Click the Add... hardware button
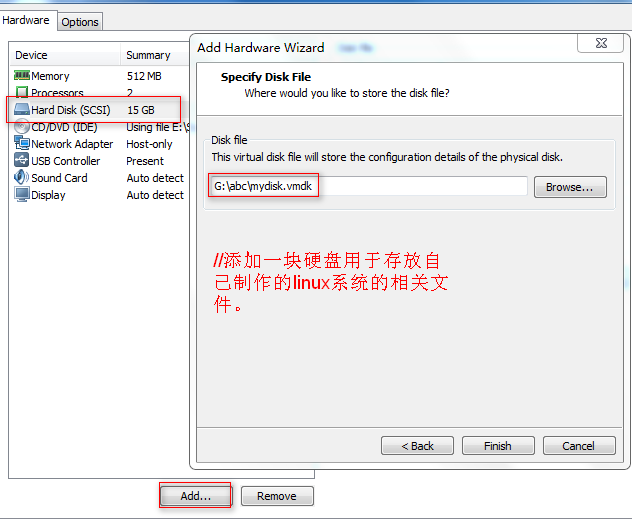 [196, 496]
